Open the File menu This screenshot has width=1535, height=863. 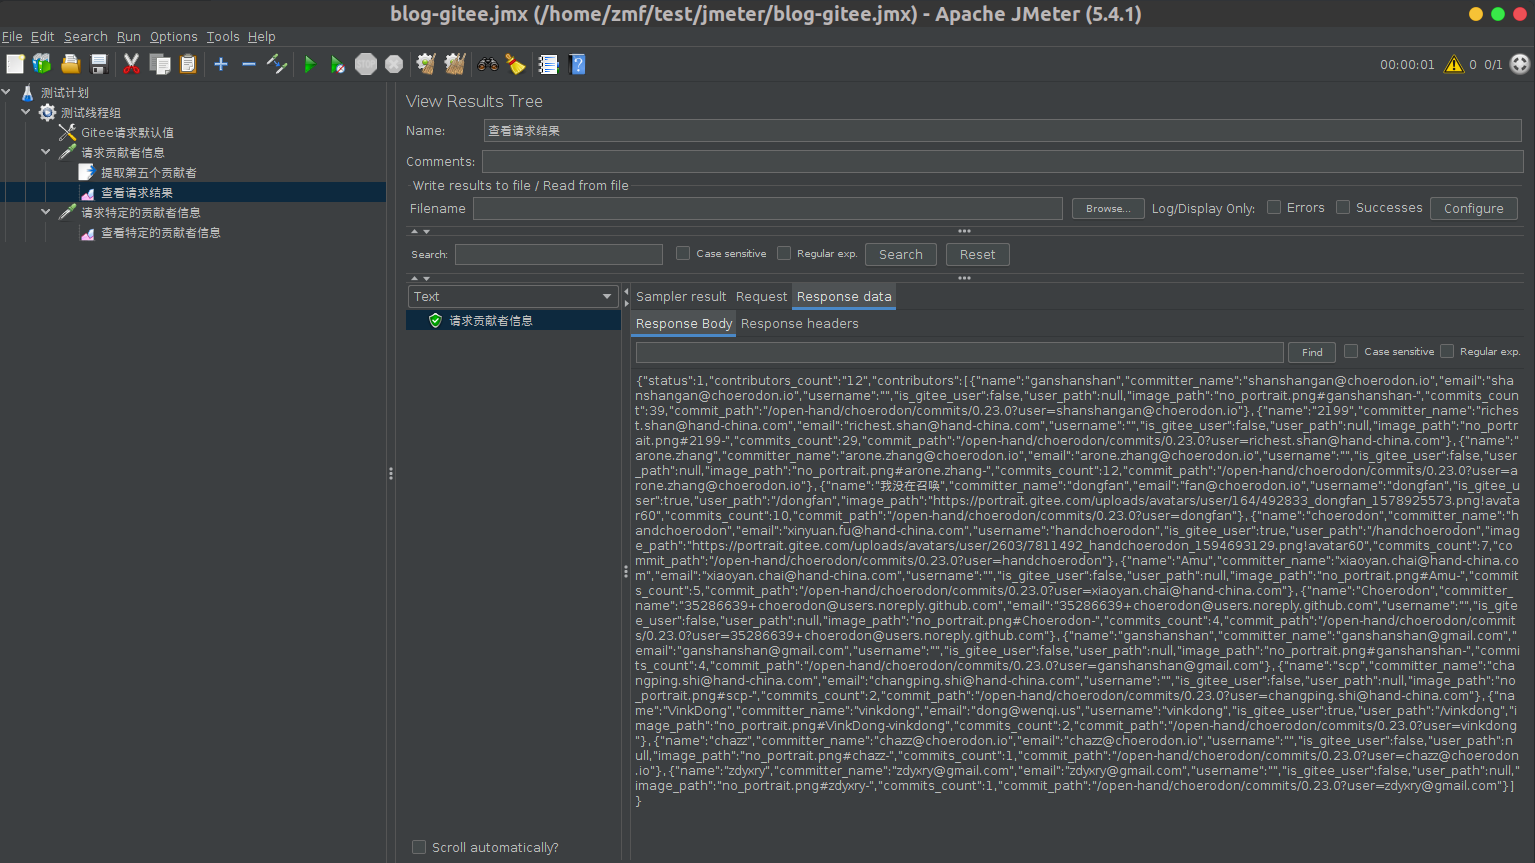click(x=12, y=36)
